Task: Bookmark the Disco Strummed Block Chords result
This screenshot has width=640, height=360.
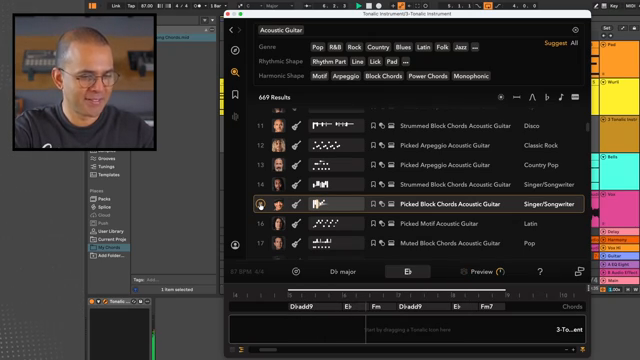Action: 373,126
